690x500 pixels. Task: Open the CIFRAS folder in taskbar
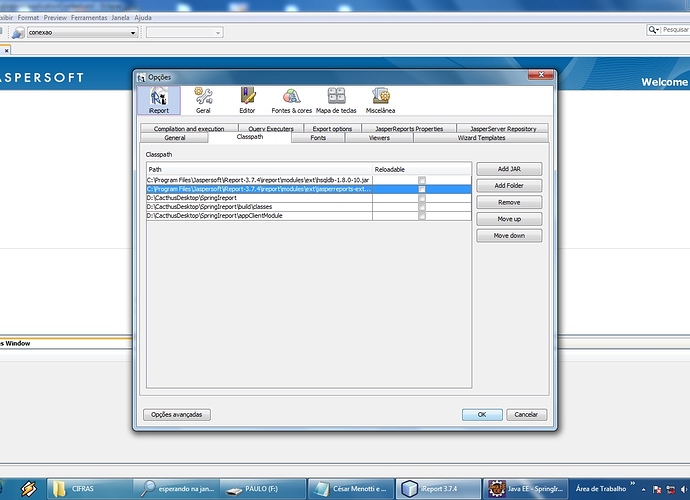coord(89,489)
